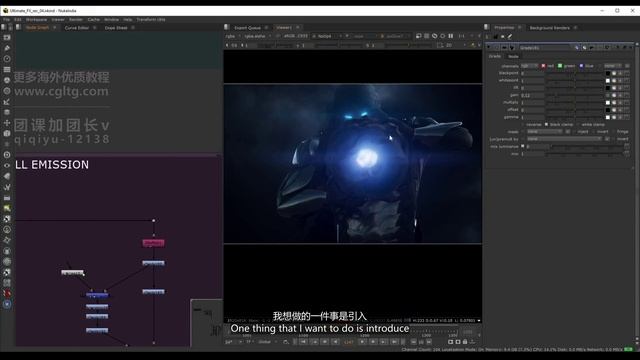Image resolution: width=640 pixels, height=360 pixels.
Task: Select the pink node in Node Graph
Action: coord(153,243)
